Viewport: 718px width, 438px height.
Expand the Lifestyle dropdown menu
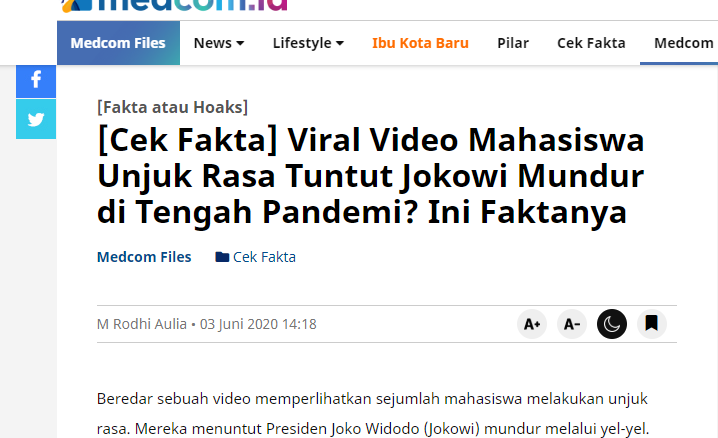[308, 43]
